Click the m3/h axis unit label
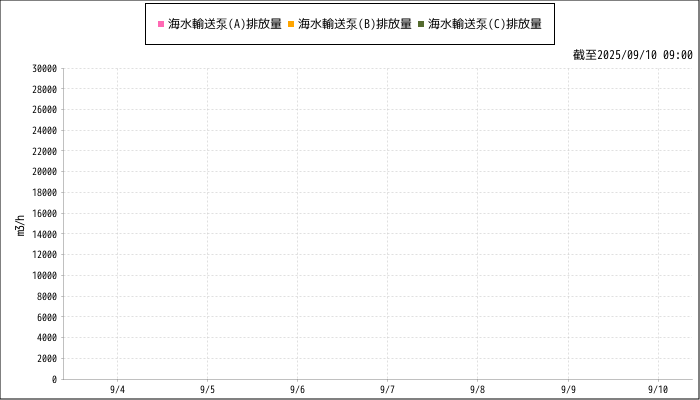700x400 pixels. pos(21,225)
